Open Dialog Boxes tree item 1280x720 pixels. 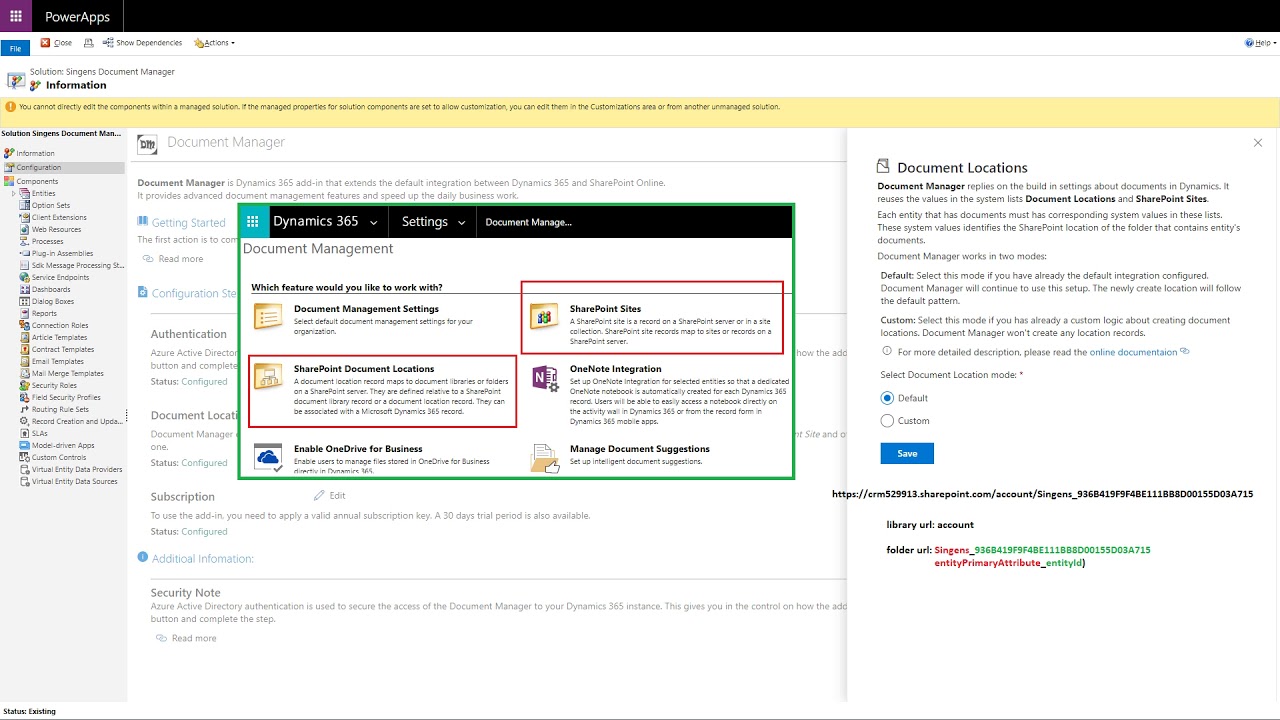pos(53,301)
